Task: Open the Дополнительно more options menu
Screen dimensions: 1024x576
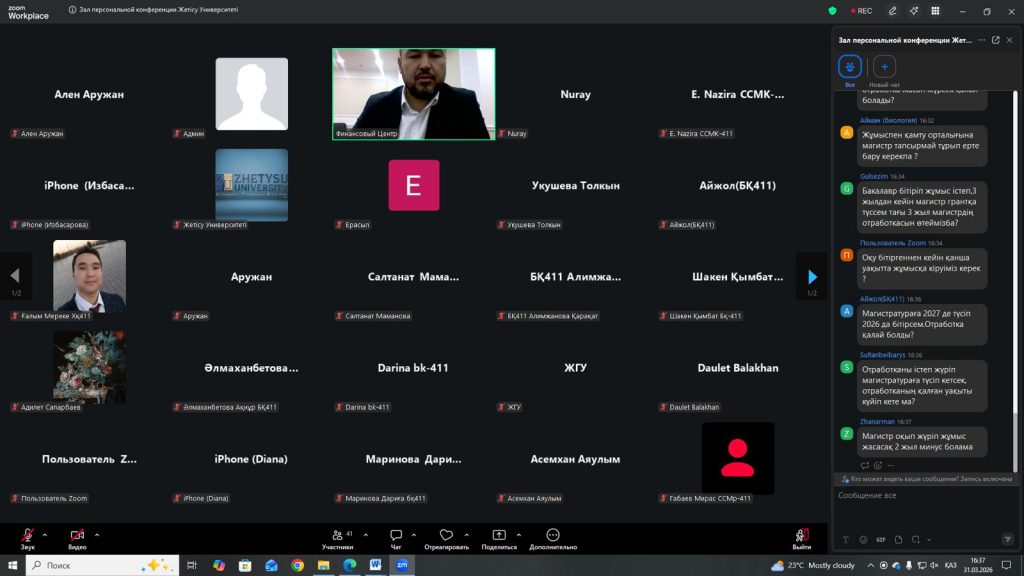Action: click(x=553, y=536)
